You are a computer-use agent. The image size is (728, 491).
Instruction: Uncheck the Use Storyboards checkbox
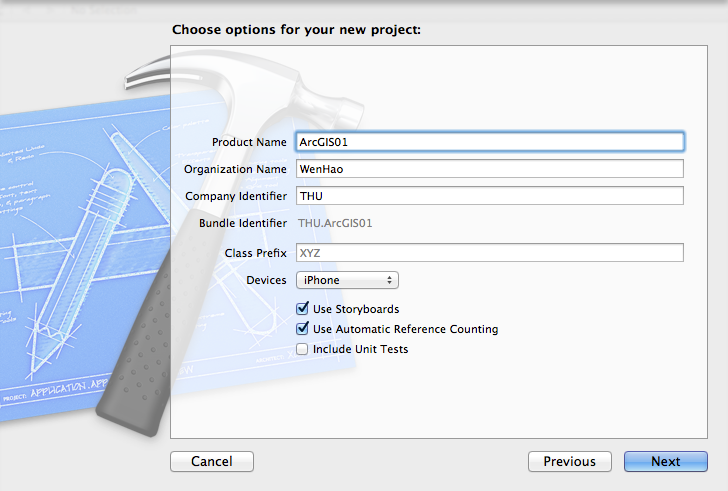tap(303, 309)
